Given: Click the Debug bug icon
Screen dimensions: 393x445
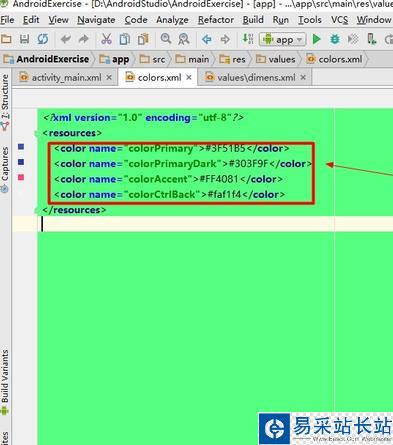Looking at the screenshot, I should point(335,39).
